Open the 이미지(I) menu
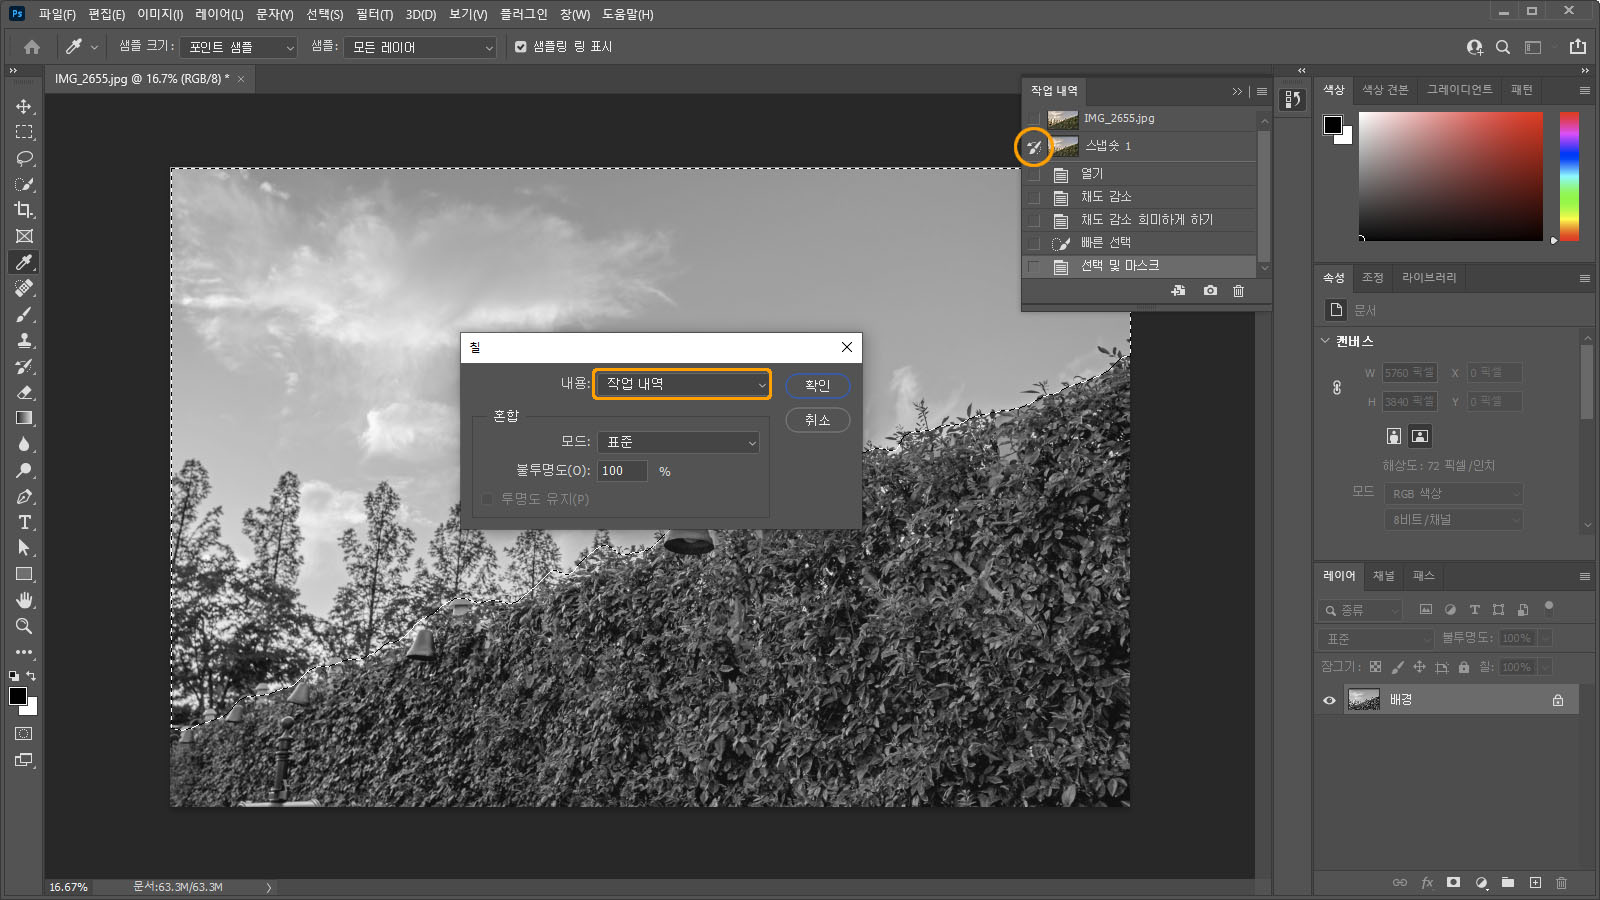Viewport: 1600px width, 900px height. pyautogui.click(x=160, y=14)
